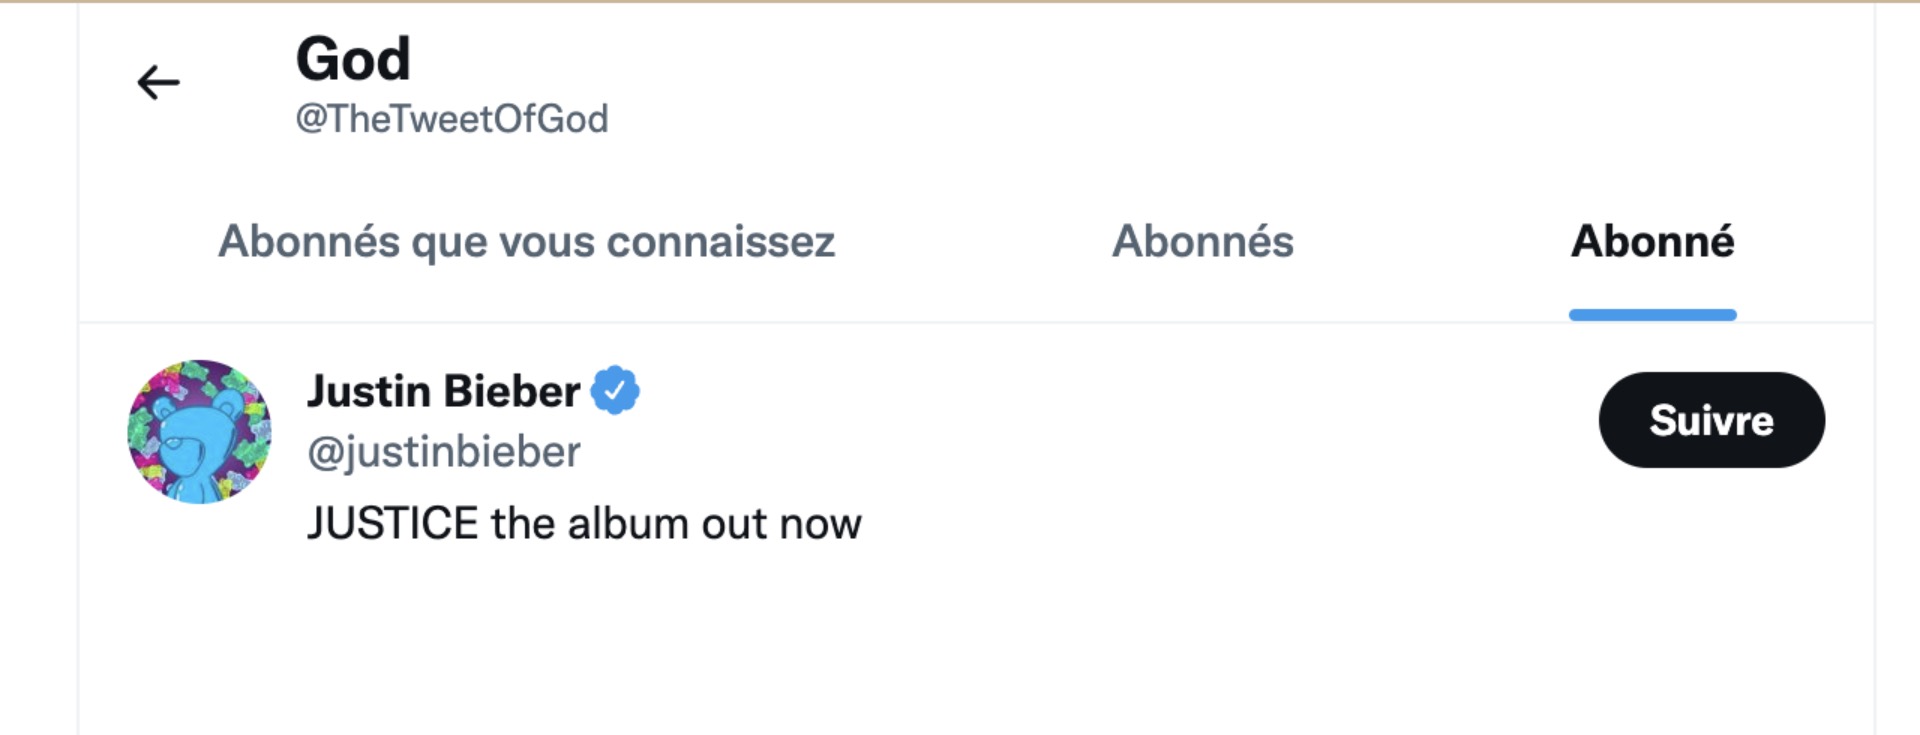Select the active Abonné tab
Viewport: 1920px width, 735px height.
tap(1653, 241)
